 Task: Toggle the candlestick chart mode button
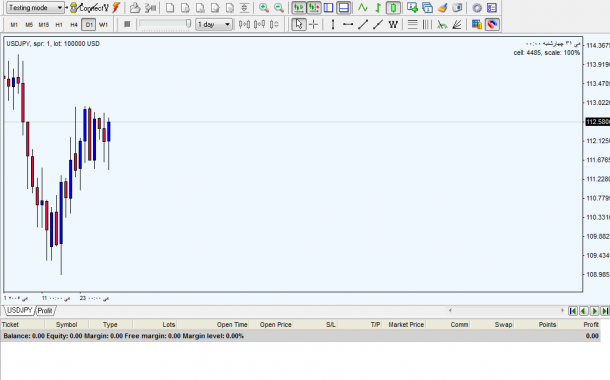pos(393,8)
